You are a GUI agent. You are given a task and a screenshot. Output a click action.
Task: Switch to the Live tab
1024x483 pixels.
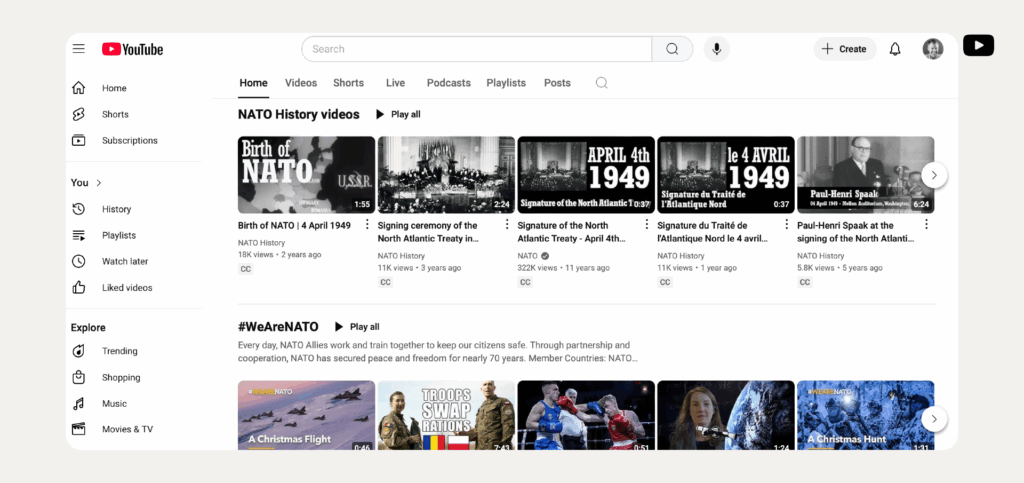click(x=395, y=83)
